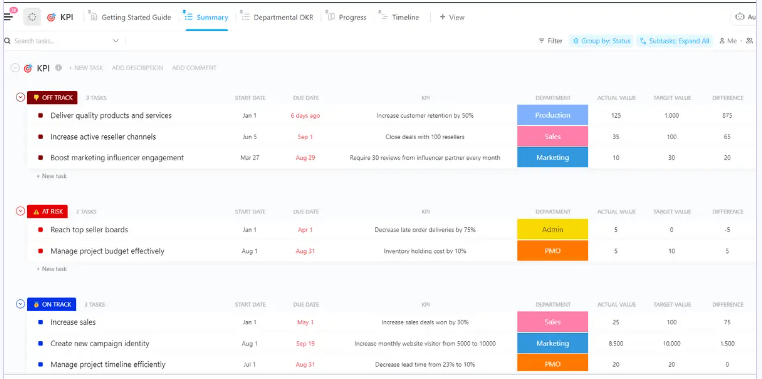
Task: Click status square of Boost marketing influencer
Action: point(41,158)
